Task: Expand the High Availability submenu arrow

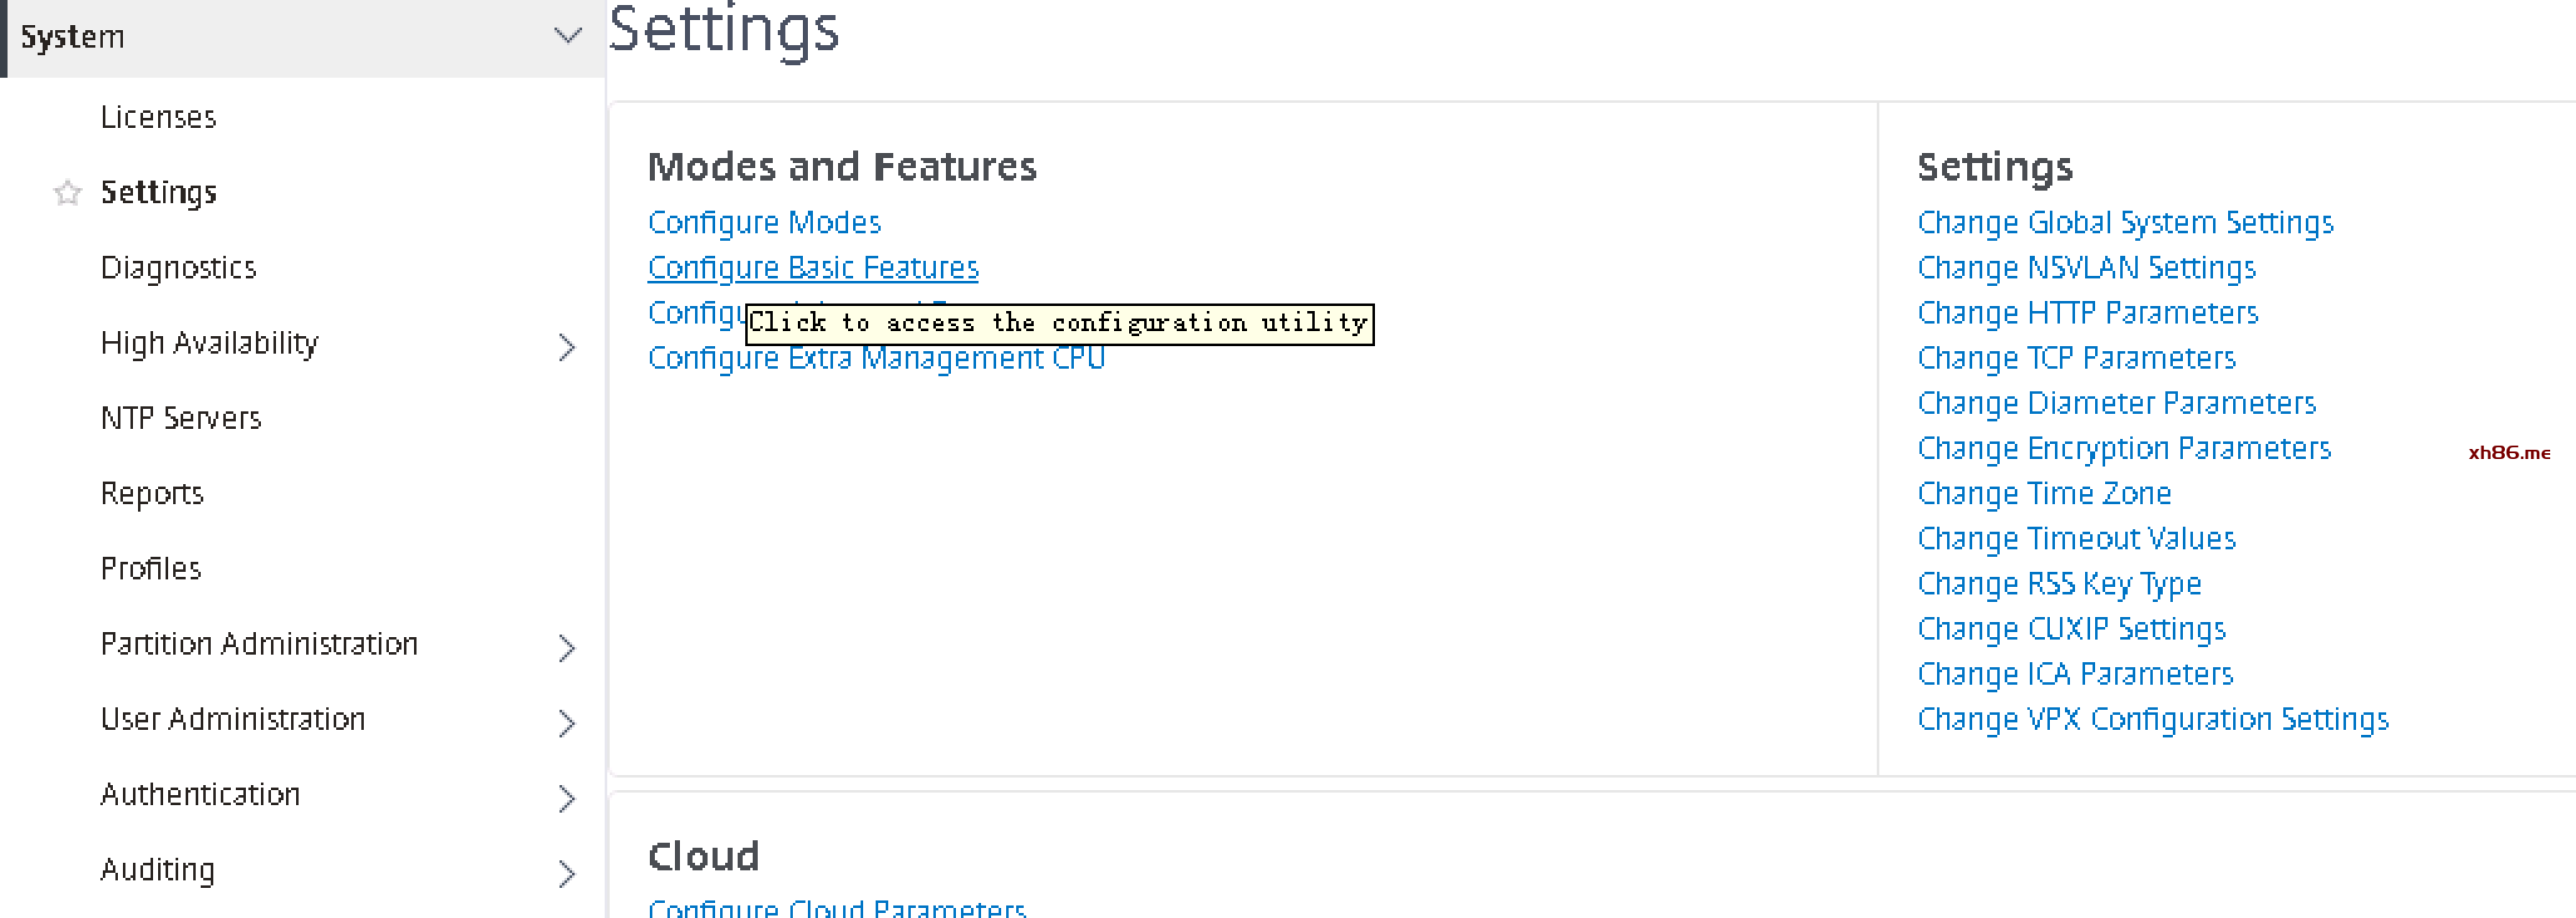Action: point(567,347)
